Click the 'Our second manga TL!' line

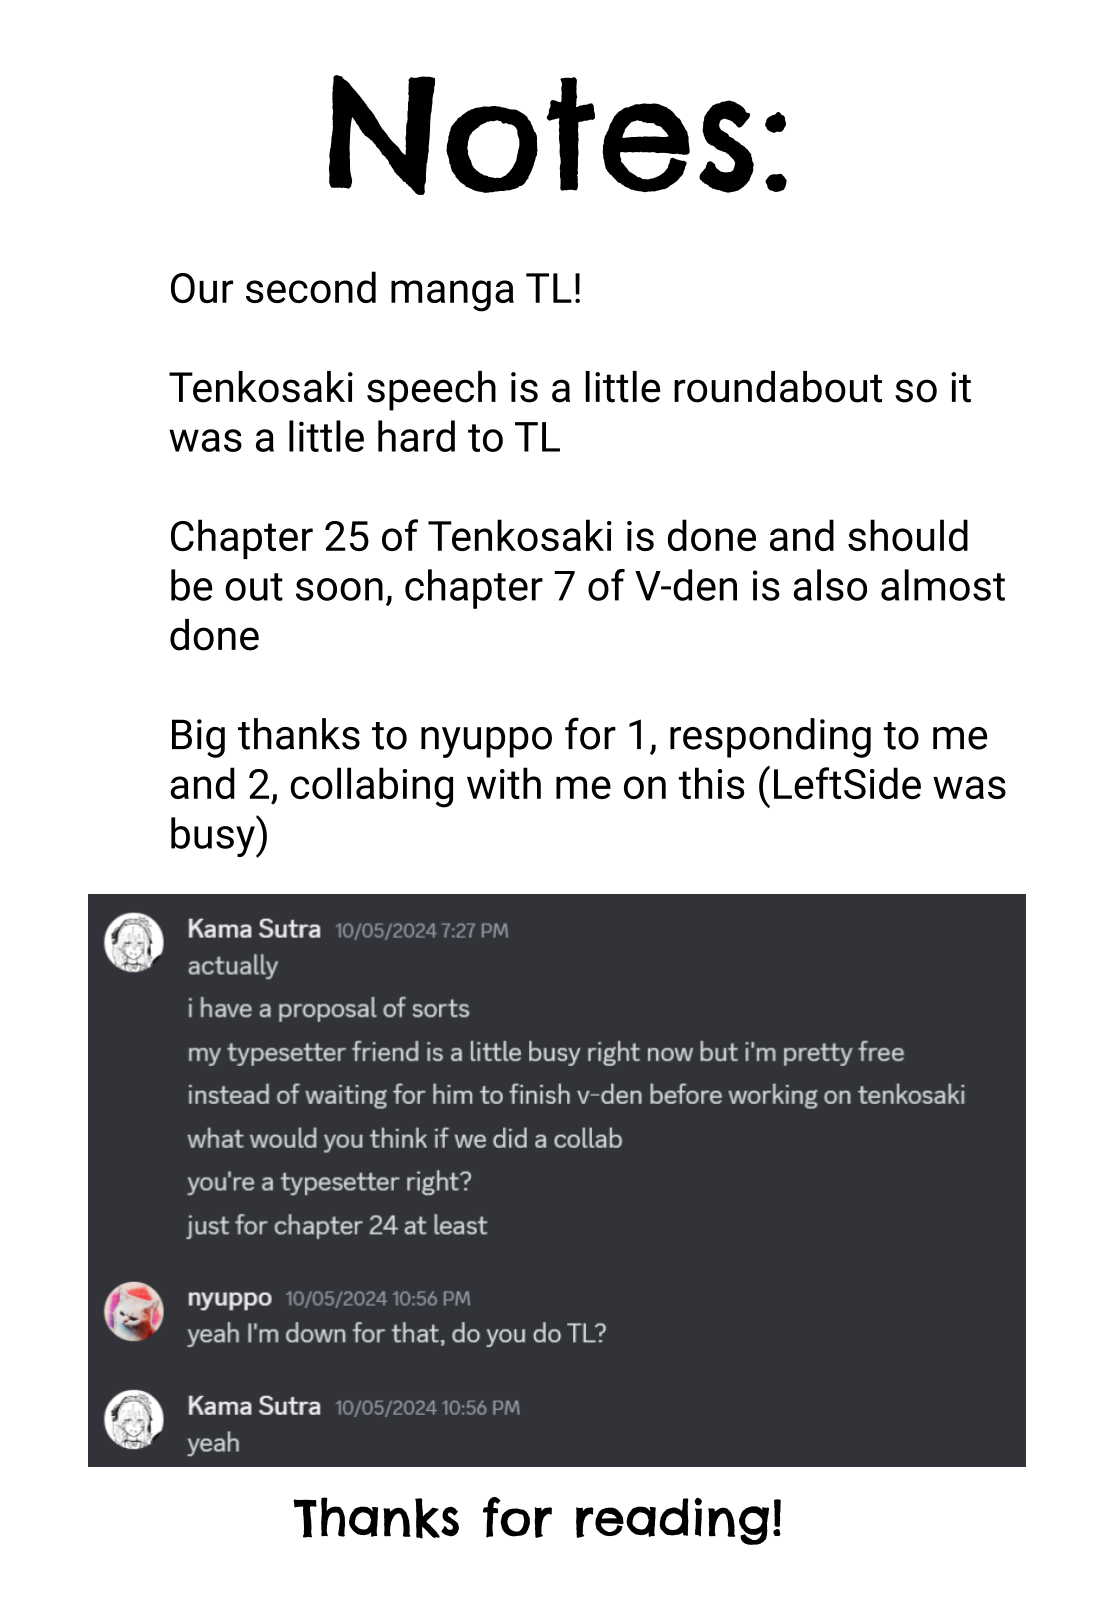[x=375, y=290]
